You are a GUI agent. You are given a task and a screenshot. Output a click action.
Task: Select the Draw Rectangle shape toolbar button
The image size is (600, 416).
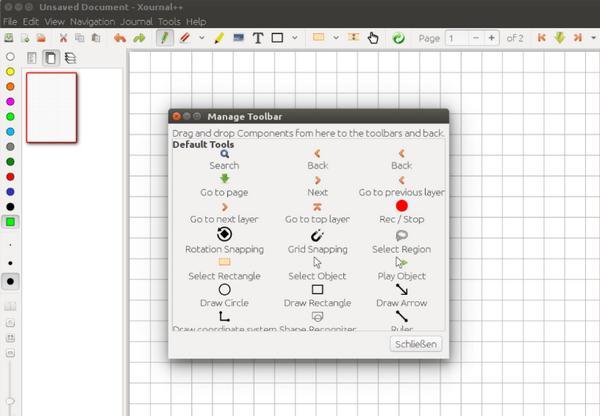point(277,38)
